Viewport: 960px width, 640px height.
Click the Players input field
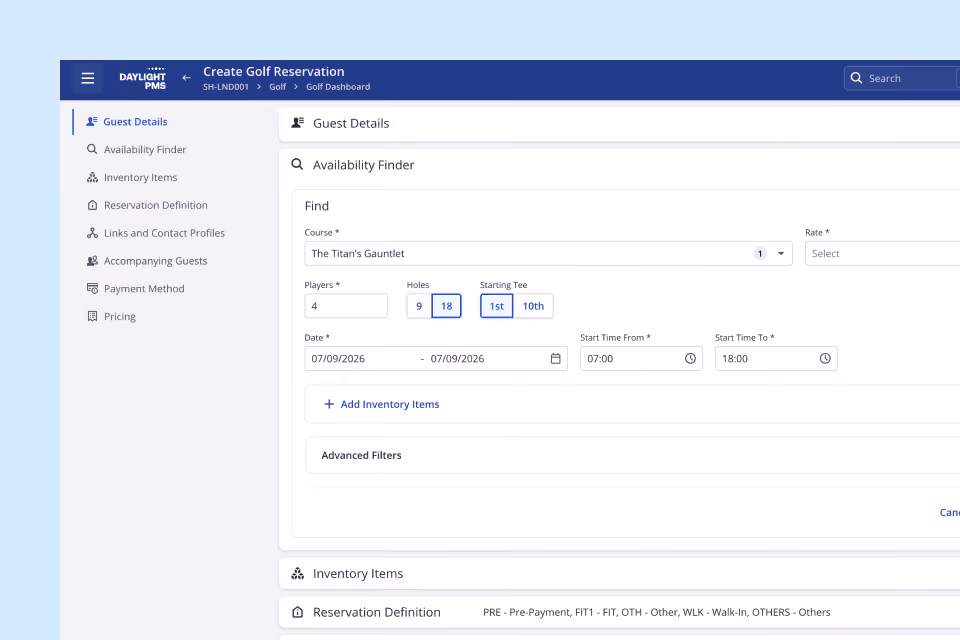tap(346, 306)
